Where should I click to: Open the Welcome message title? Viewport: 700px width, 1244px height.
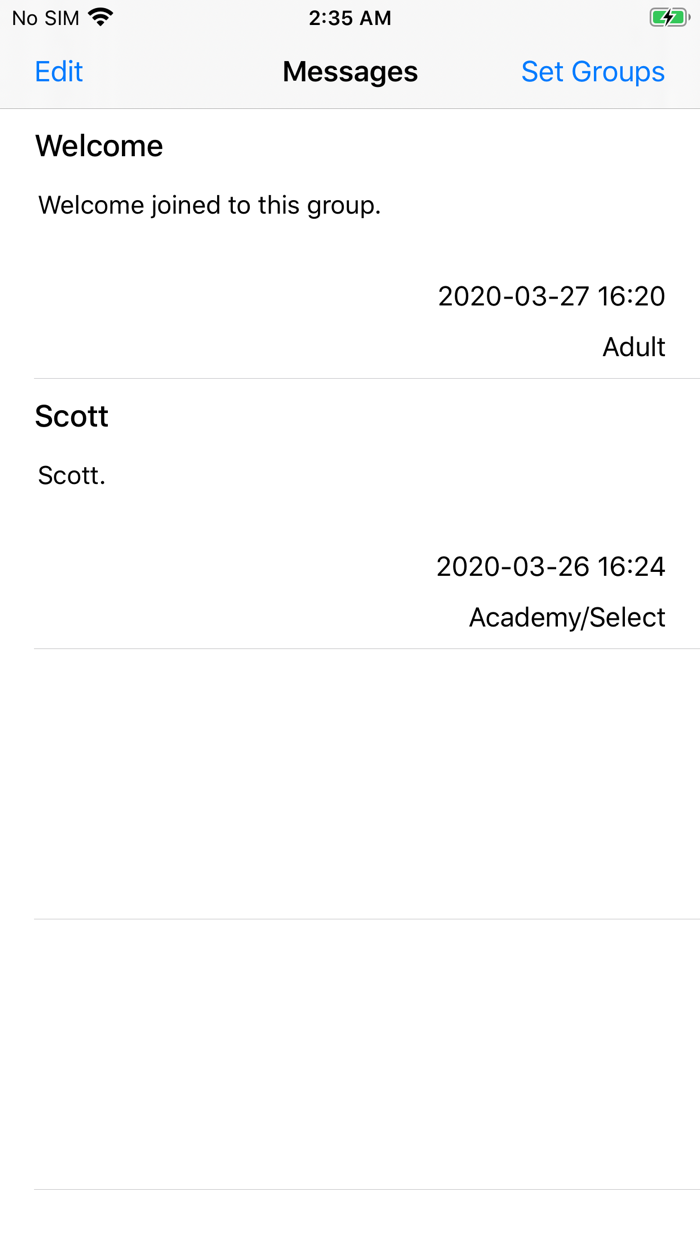(x=99, y=146)
